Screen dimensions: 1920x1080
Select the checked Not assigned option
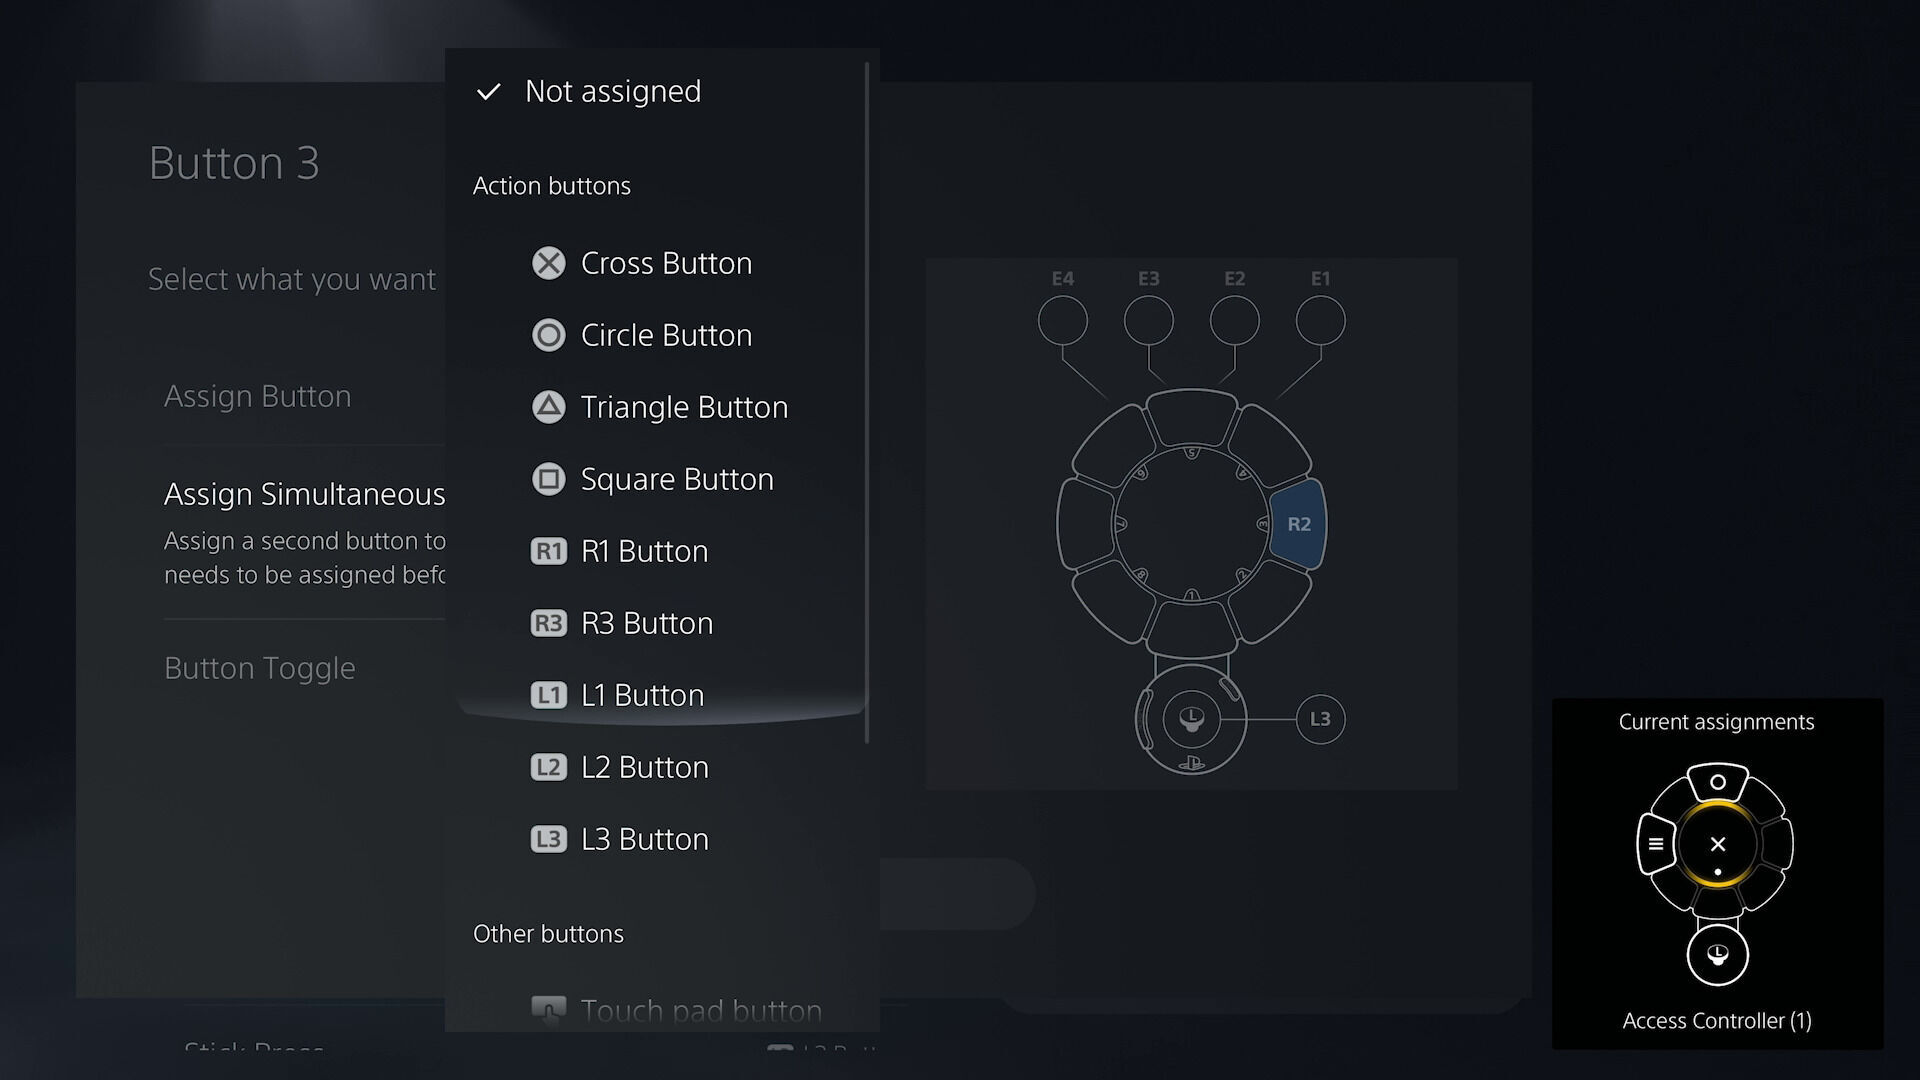[612, 92]
